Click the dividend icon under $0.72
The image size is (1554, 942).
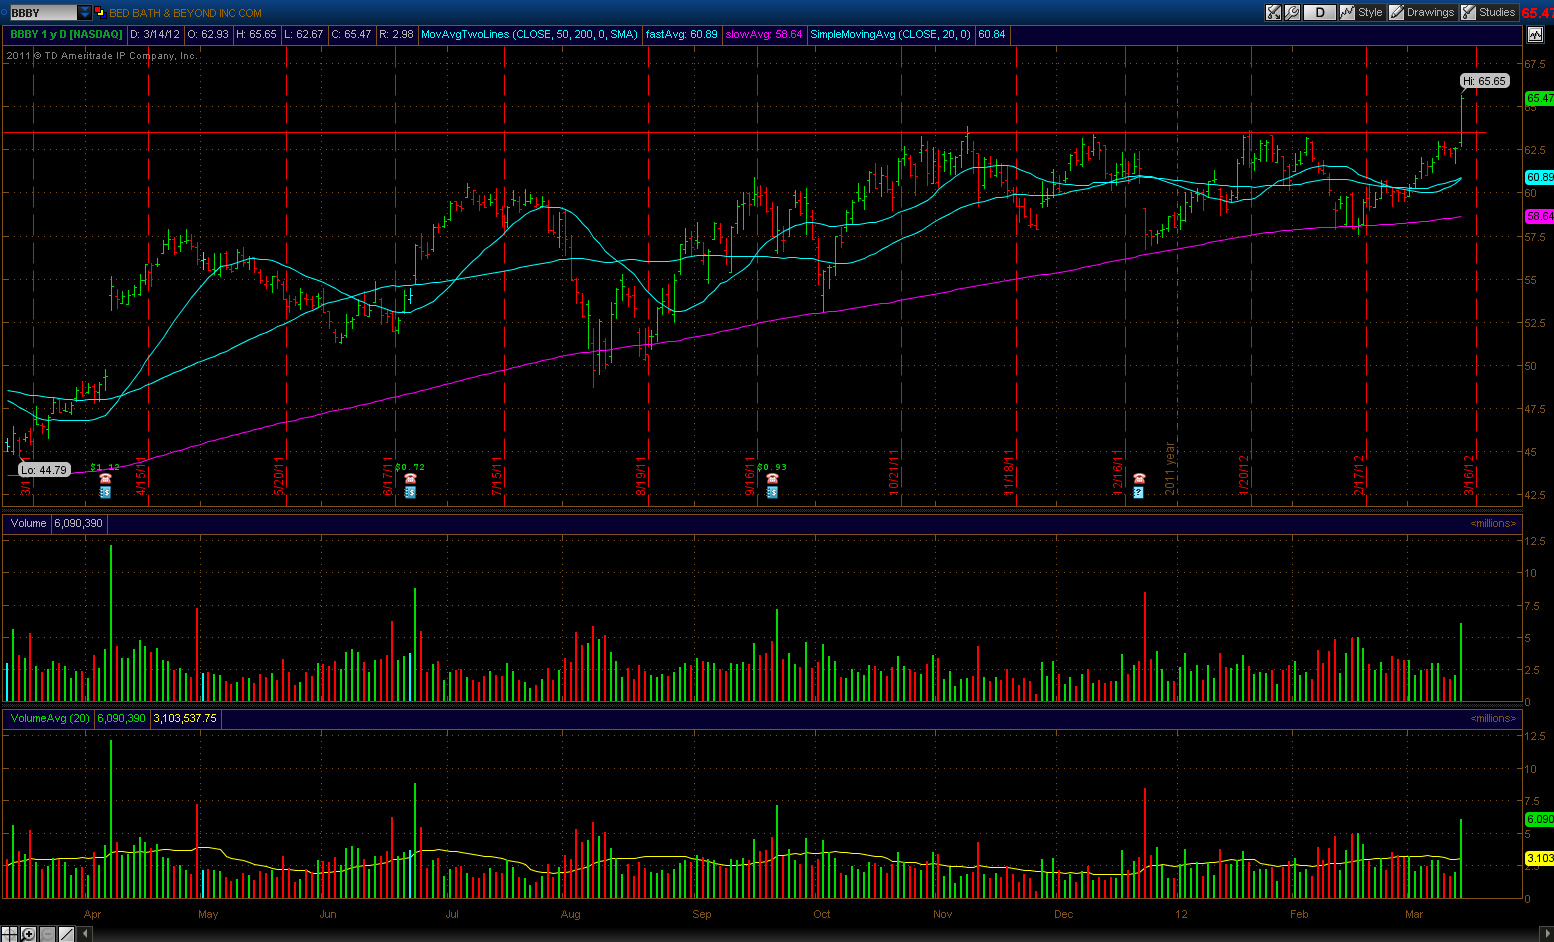[410, 492]
